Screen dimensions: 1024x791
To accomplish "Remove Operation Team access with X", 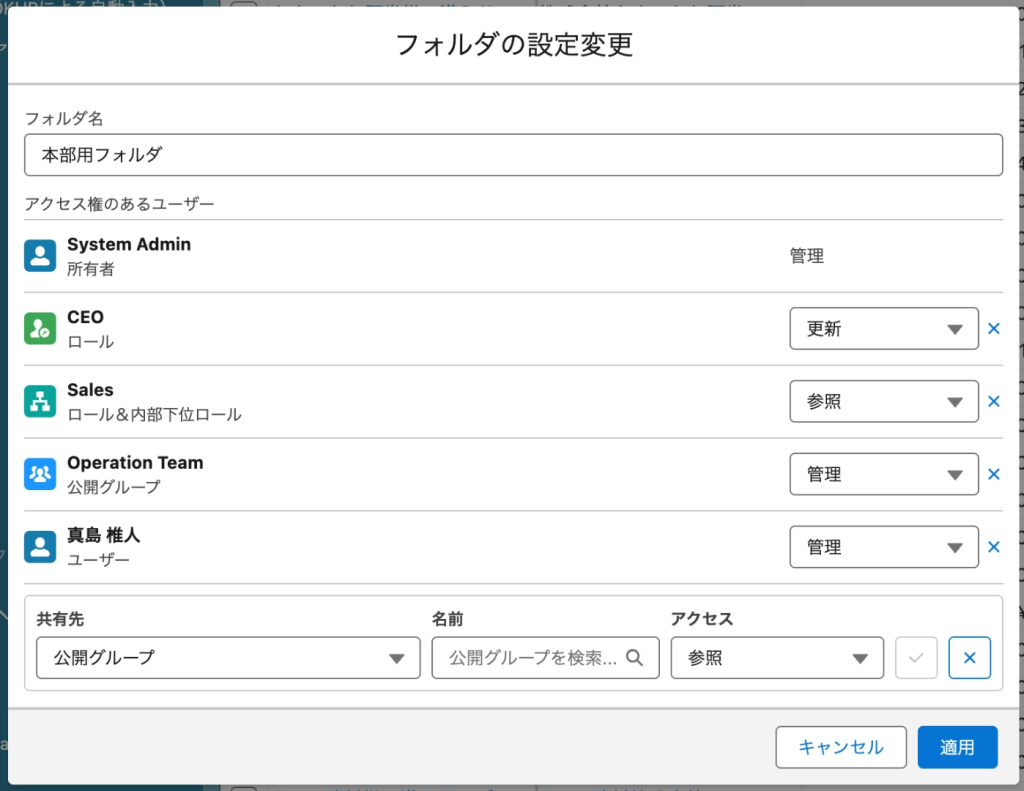I will (x=993, y=474).
